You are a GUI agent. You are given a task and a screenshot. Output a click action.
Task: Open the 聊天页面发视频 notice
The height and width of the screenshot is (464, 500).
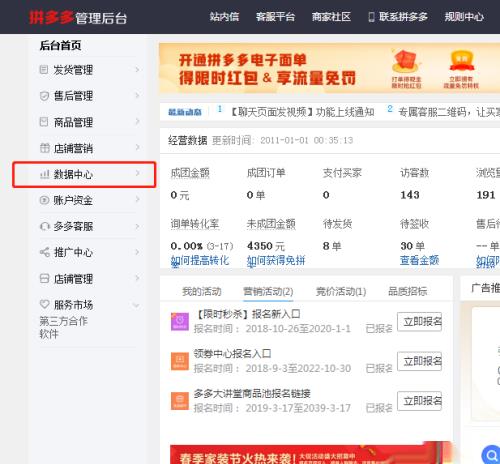302,112
